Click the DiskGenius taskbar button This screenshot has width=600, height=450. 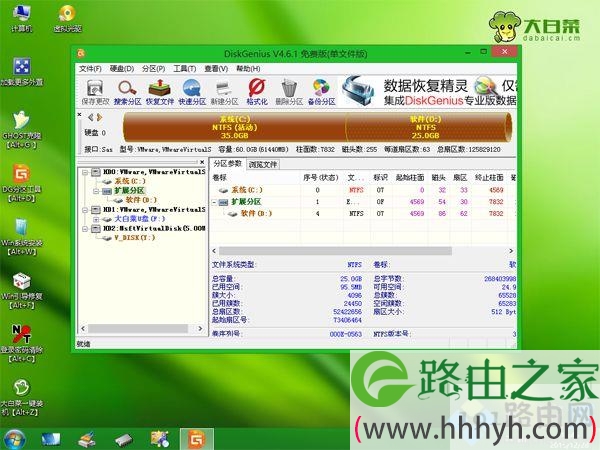point(196,439)
